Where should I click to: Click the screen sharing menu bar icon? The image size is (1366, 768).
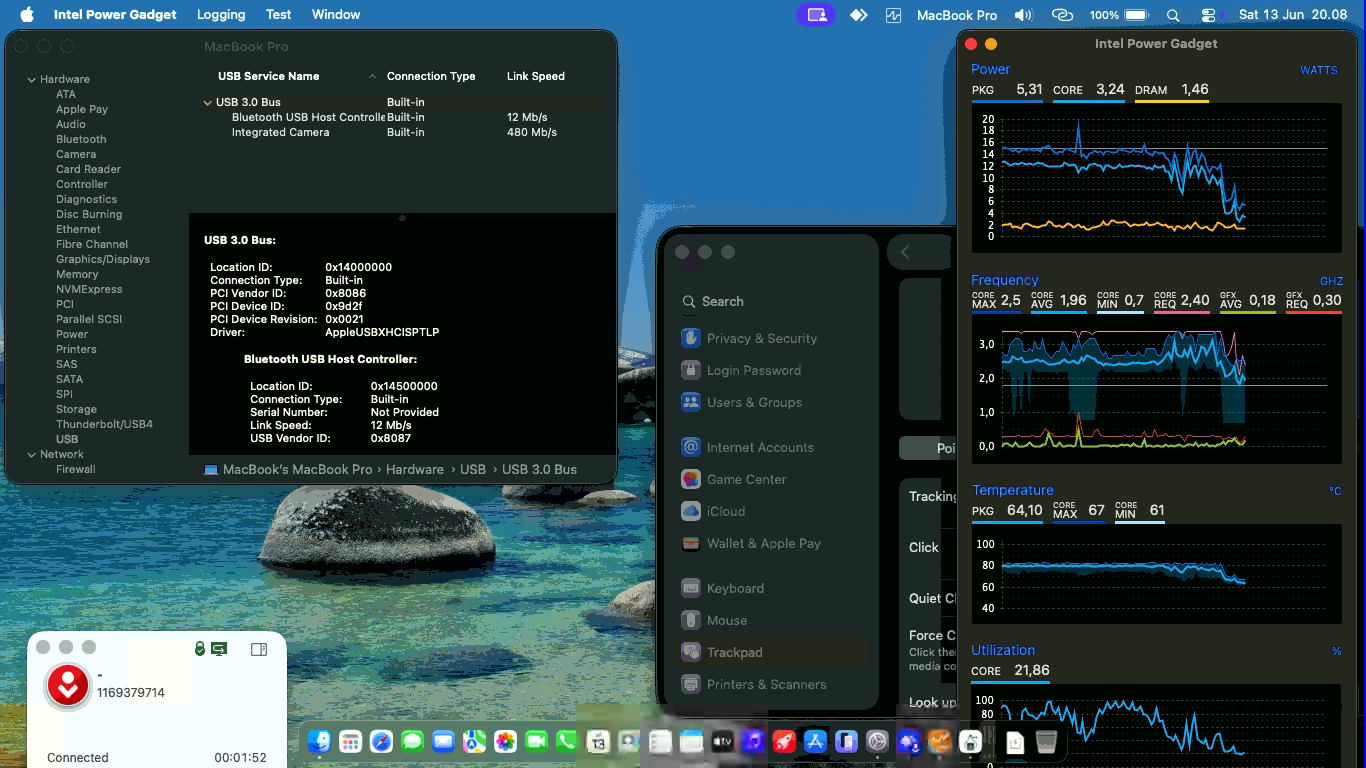[817, 15]
